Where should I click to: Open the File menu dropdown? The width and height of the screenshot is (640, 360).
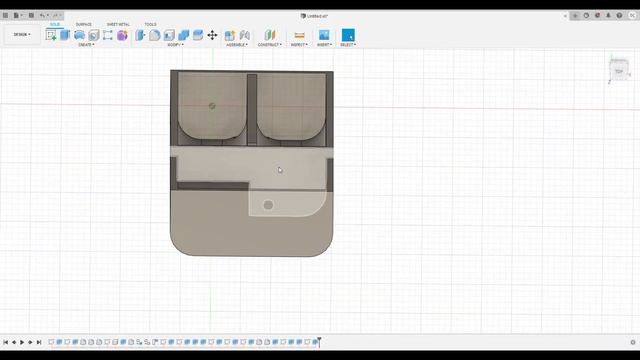pyautogui.click(x=18, y=16)
